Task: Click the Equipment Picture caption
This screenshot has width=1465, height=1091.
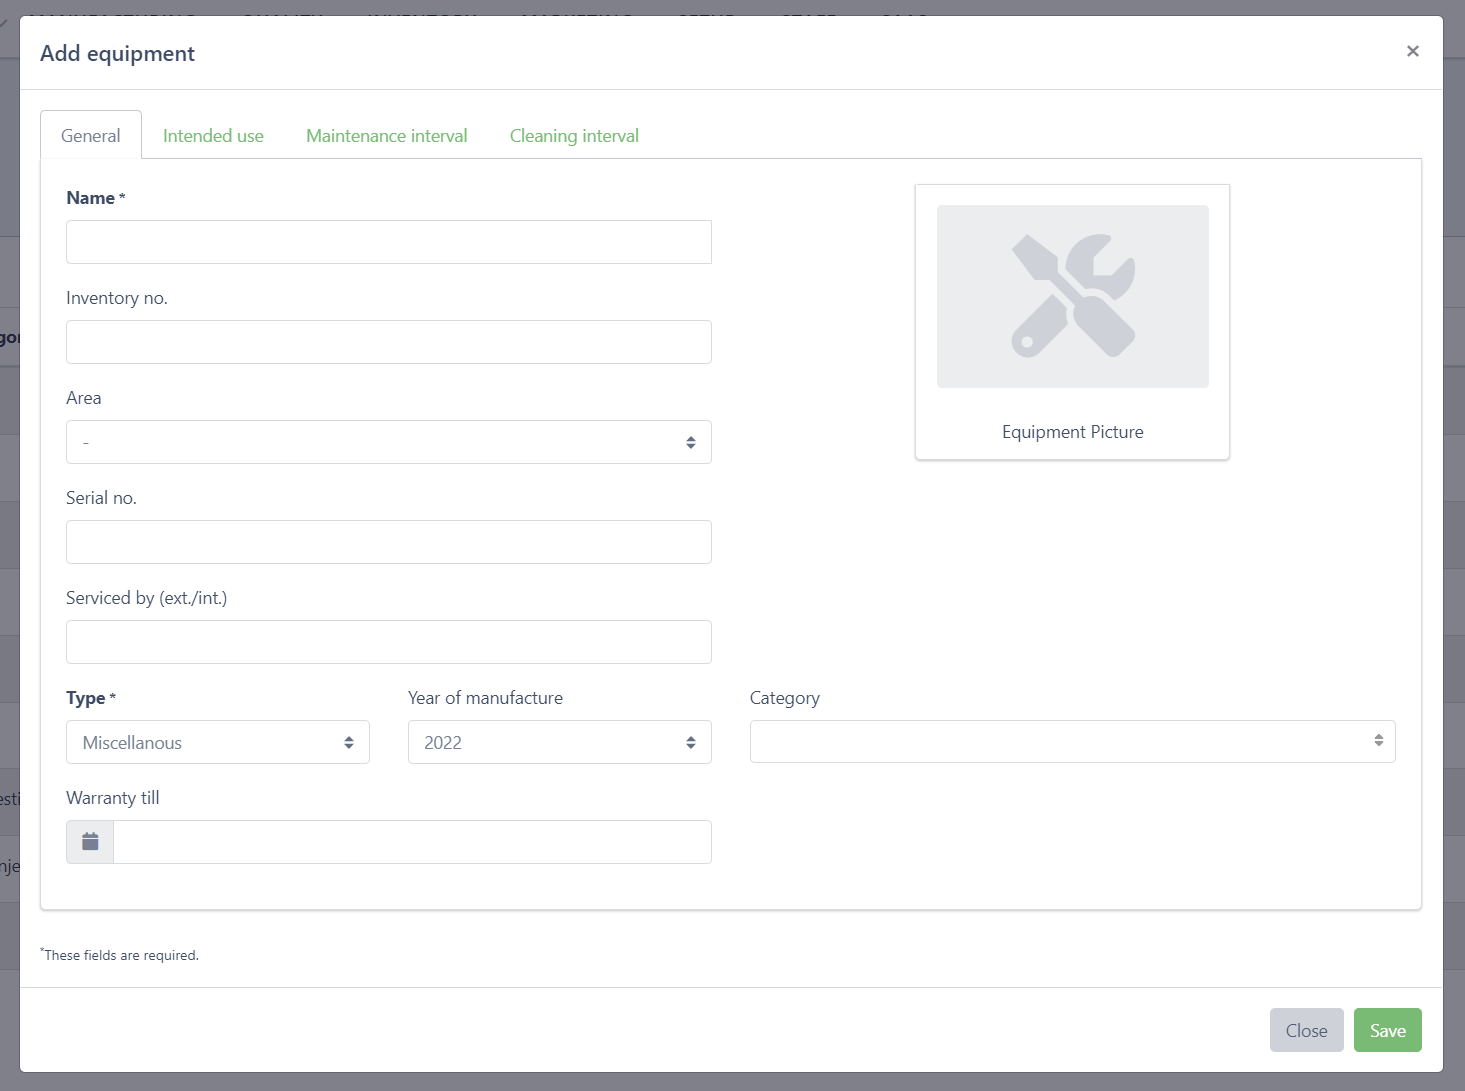Action: pyautogui.click(x=1072, y=432)
